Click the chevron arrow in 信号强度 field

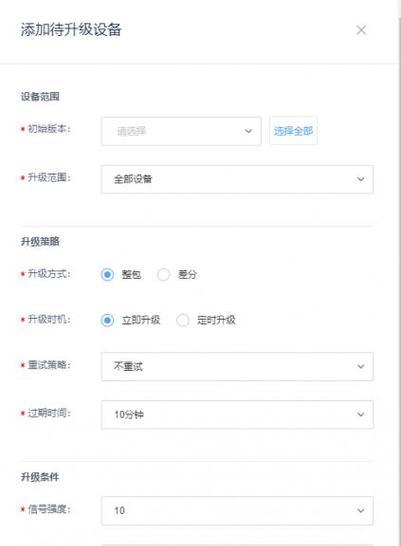click(361, 510)
